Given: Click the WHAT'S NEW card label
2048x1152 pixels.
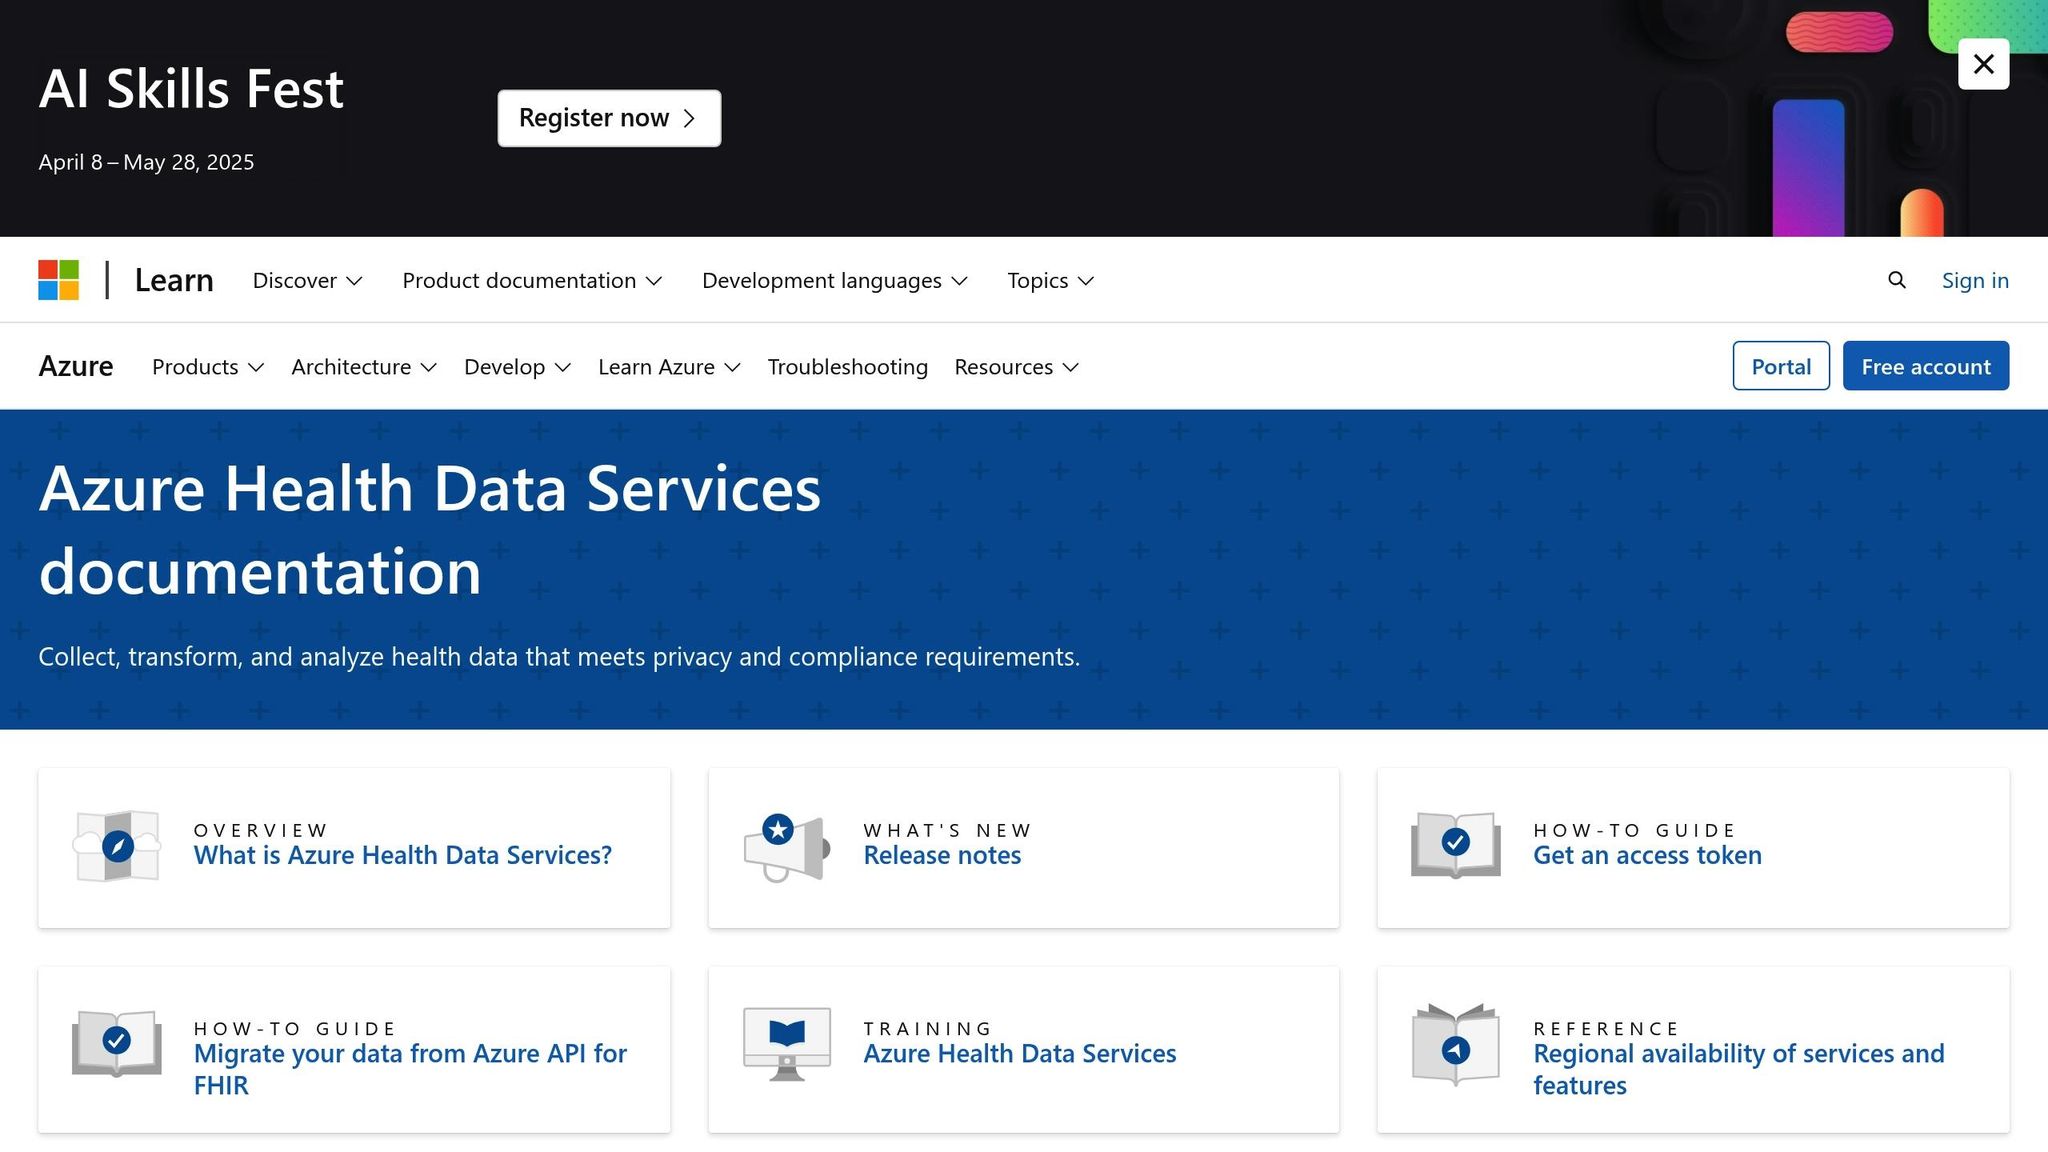Looking at the screenshot, I should (947, 830).
